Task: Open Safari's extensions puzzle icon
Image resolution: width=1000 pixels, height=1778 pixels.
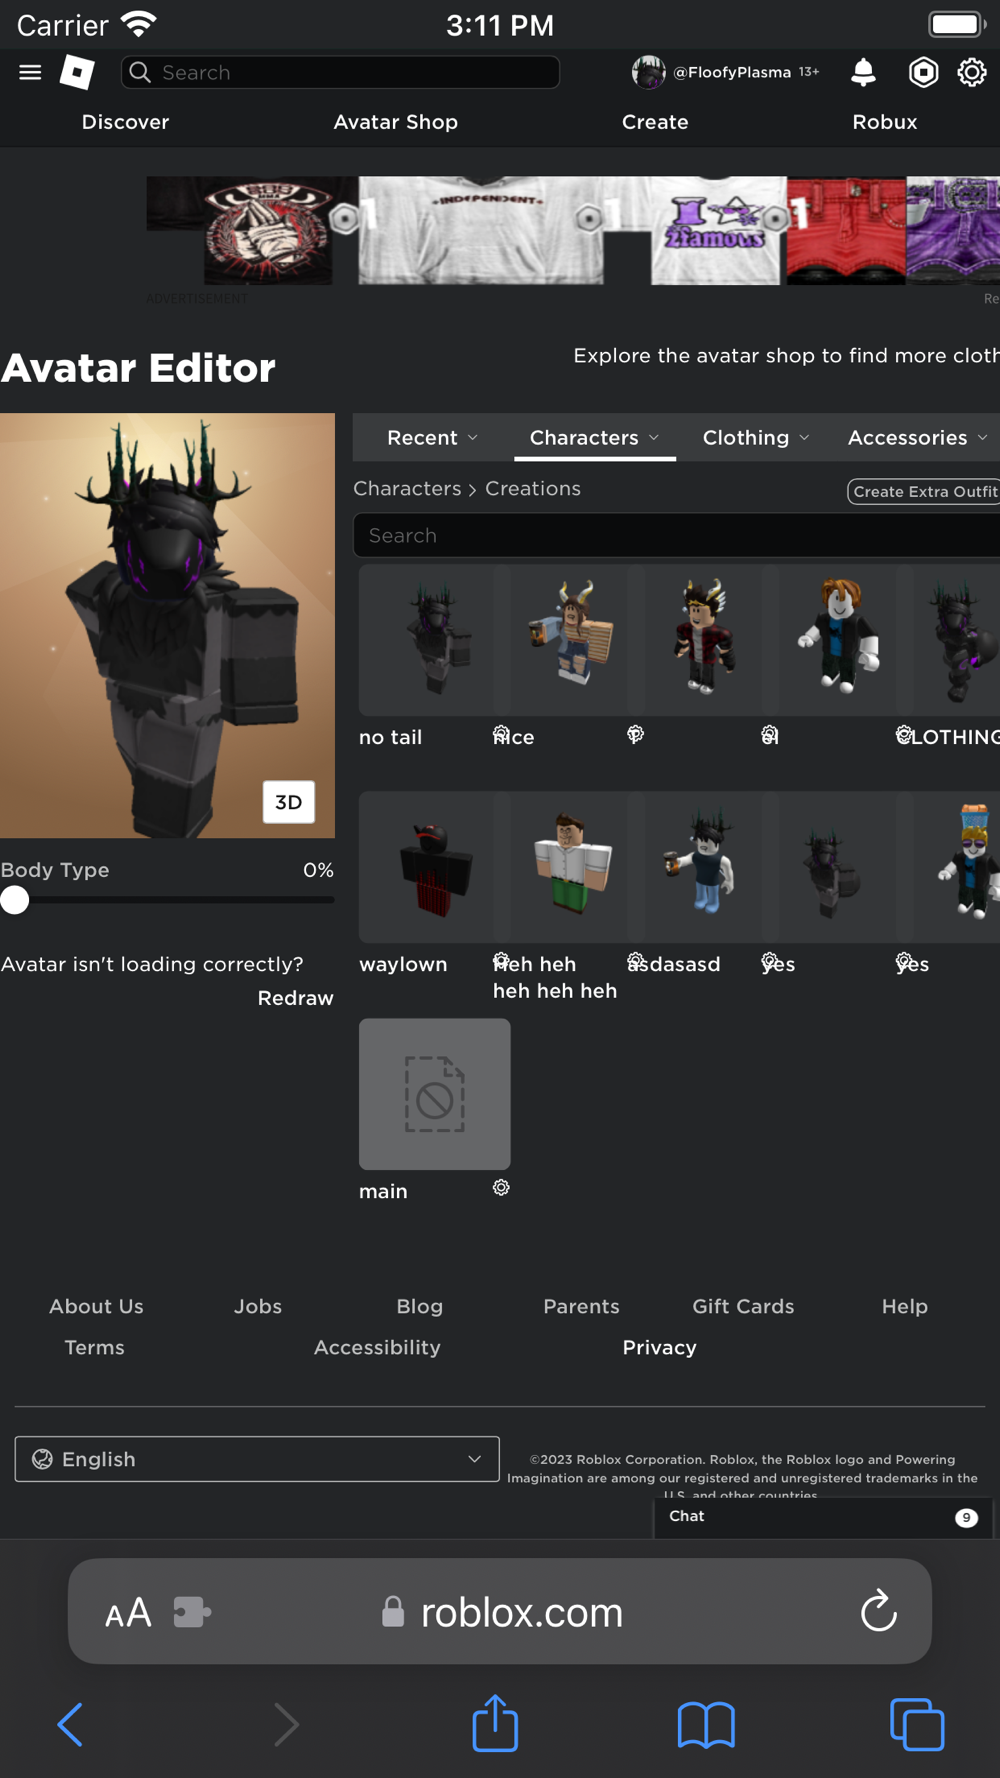Action: [191, 1612]
